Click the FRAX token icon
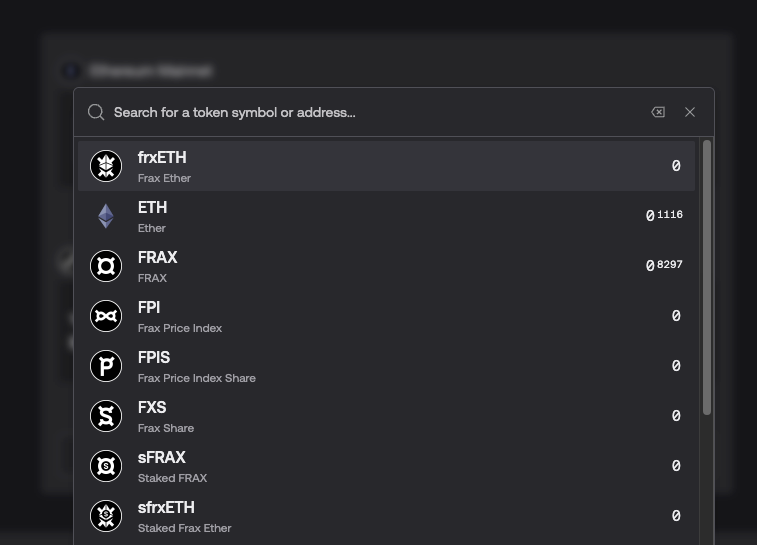 (106, 266)
